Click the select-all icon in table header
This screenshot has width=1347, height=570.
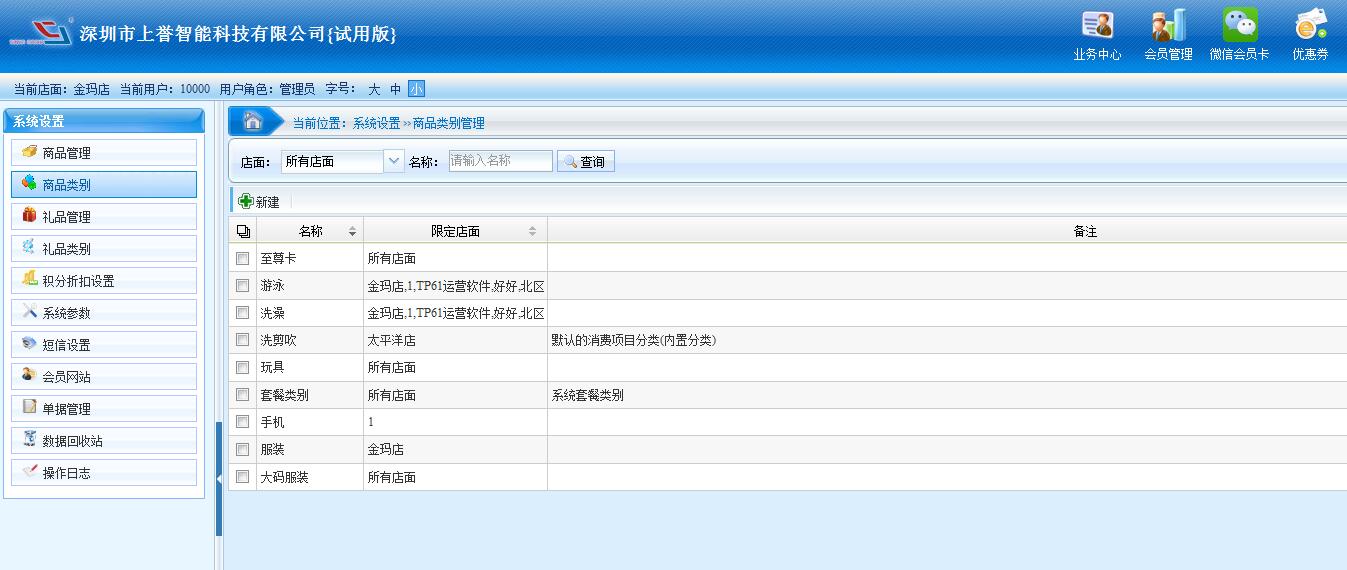242,232
